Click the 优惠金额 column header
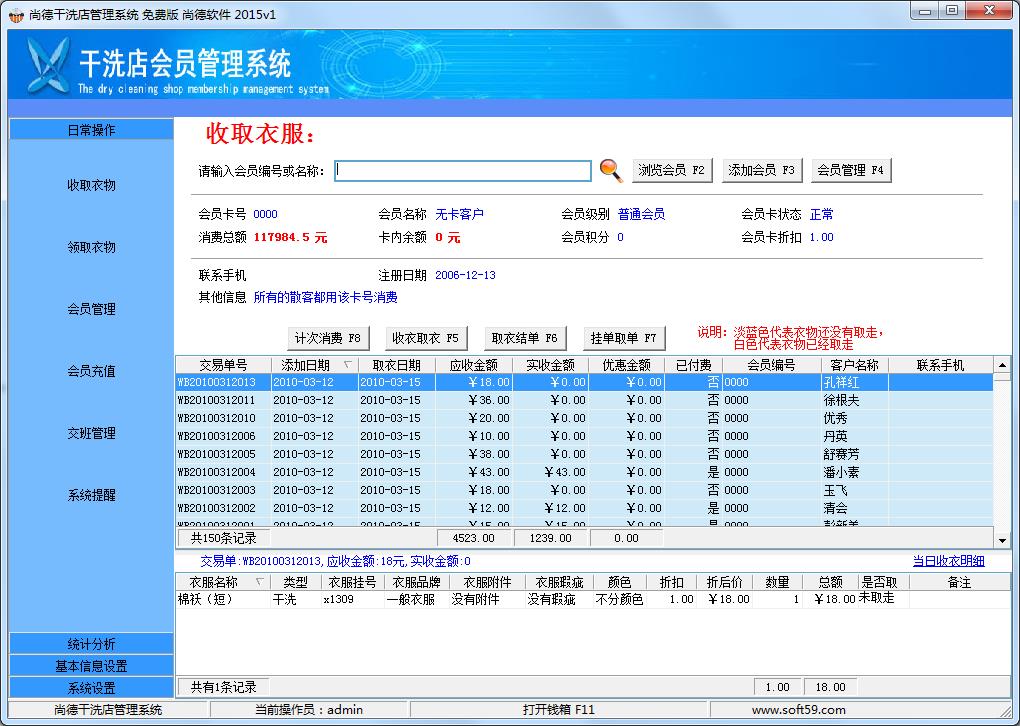1020x726 pixels. (x=626, y=365)
